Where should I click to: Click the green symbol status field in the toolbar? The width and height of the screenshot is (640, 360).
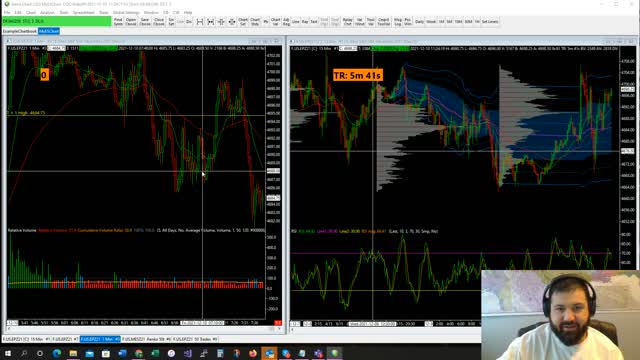[x=56, y=21]
